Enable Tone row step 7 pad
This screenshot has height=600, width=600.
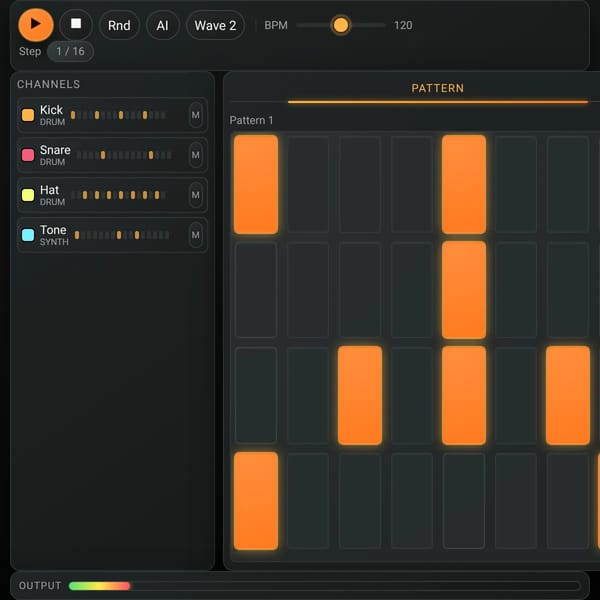click(568, 501)
